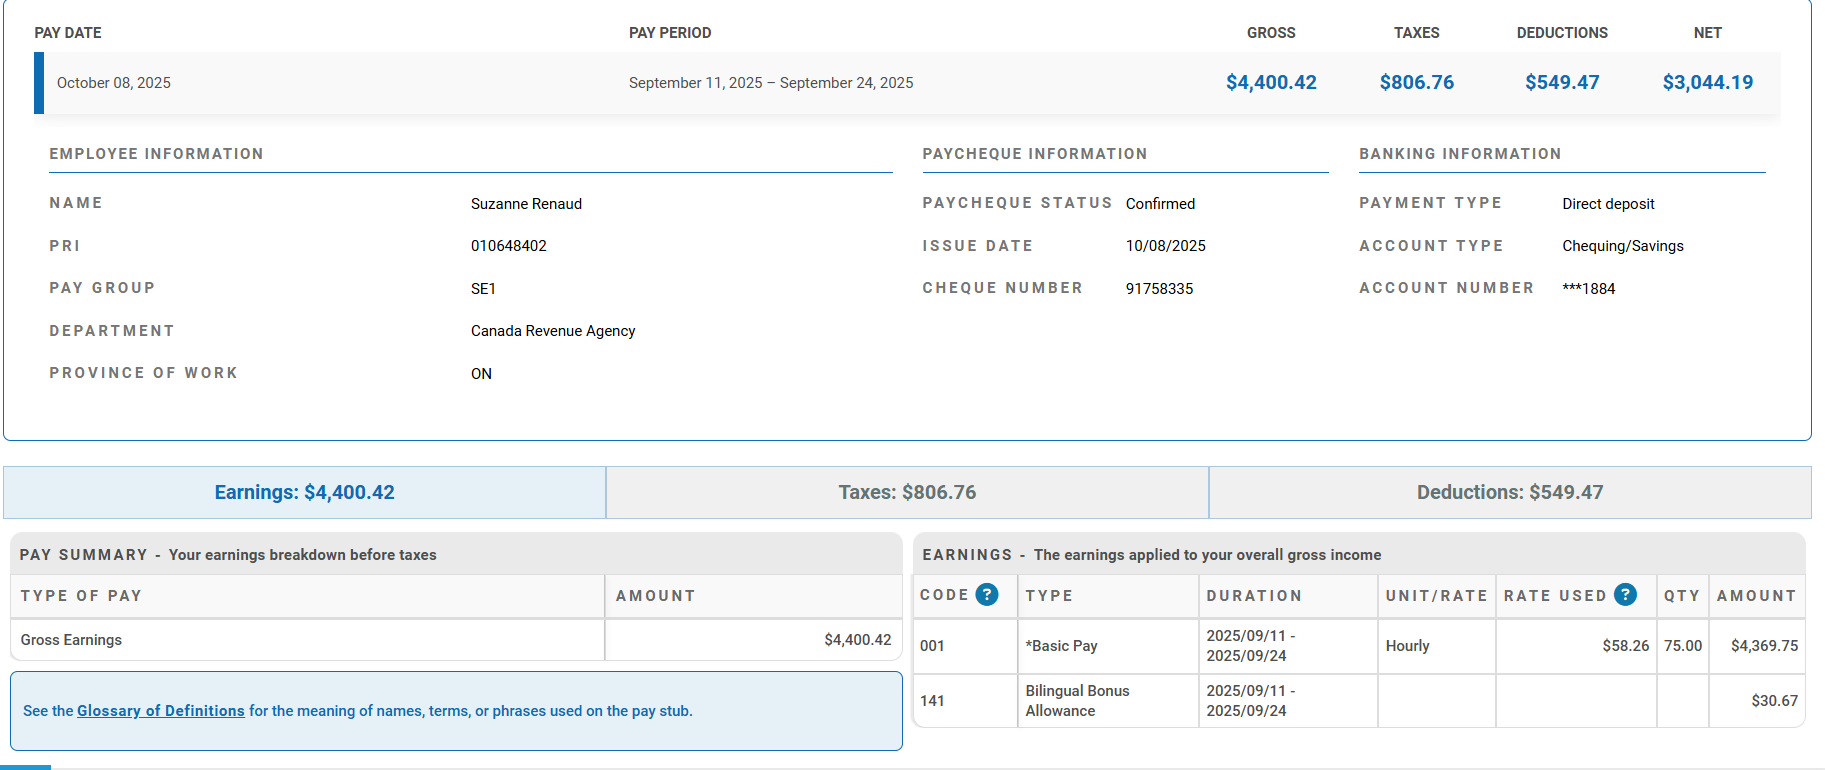This screenshot has height=770, width=1825.
Task: Click the employee name Suzanne Renaud
Action: pyautogui.click(x=526, y=204)
